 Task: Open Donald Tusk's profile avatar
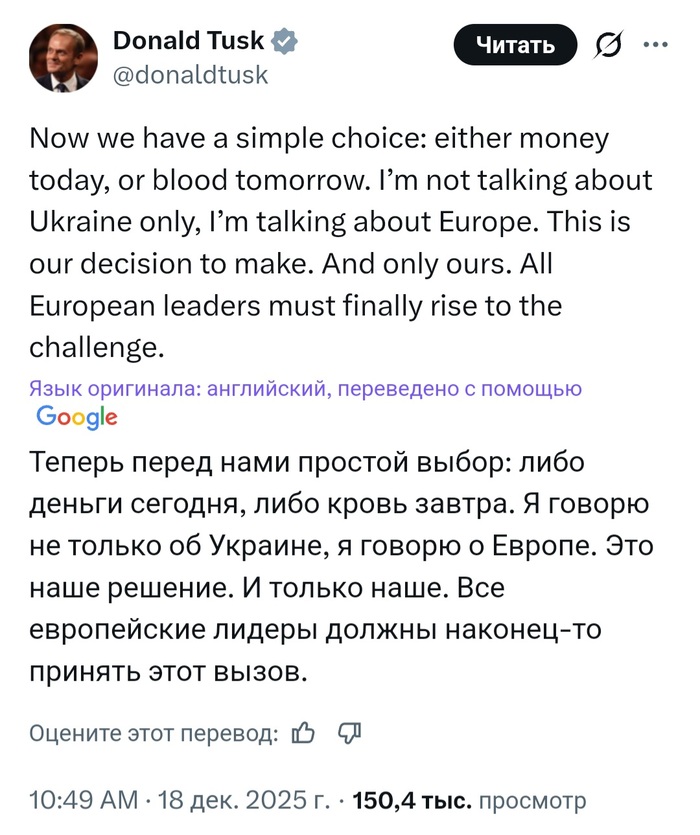coord(63,58)
